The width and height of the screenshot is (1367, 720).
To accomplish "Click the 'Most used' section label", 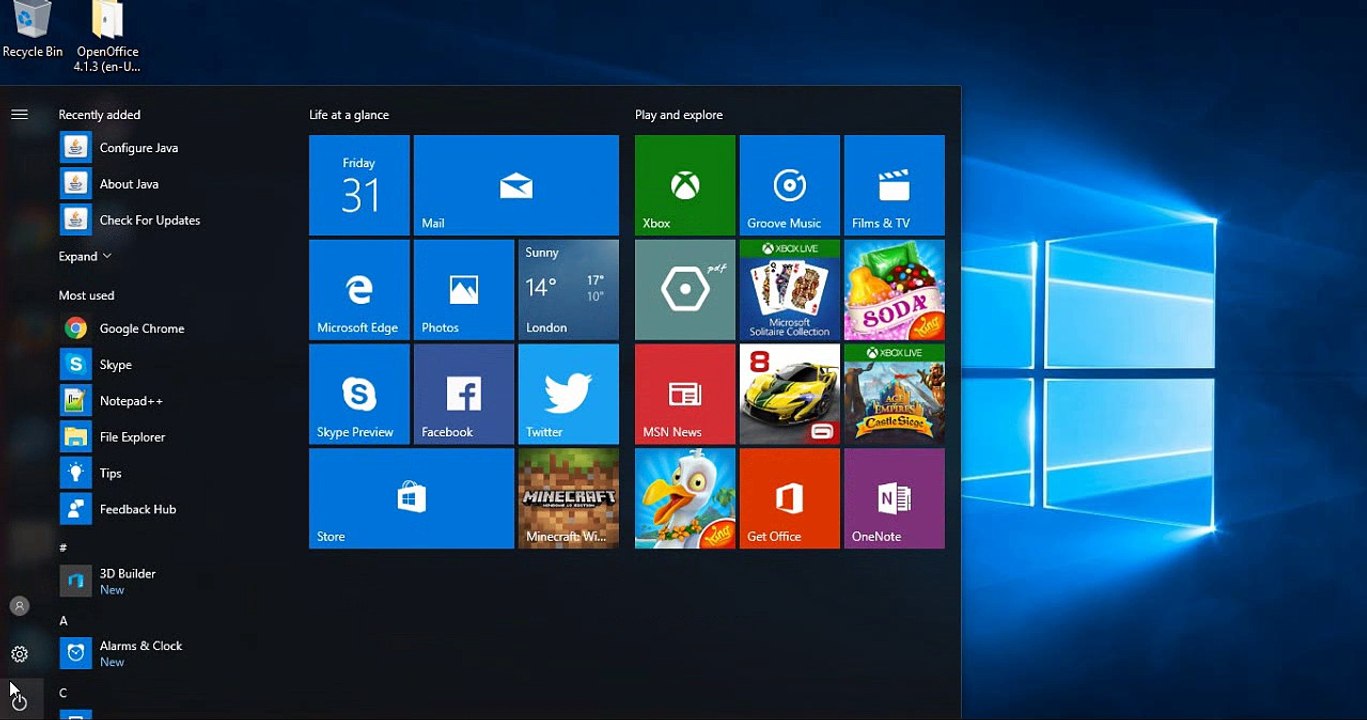I will click(86, 296).
